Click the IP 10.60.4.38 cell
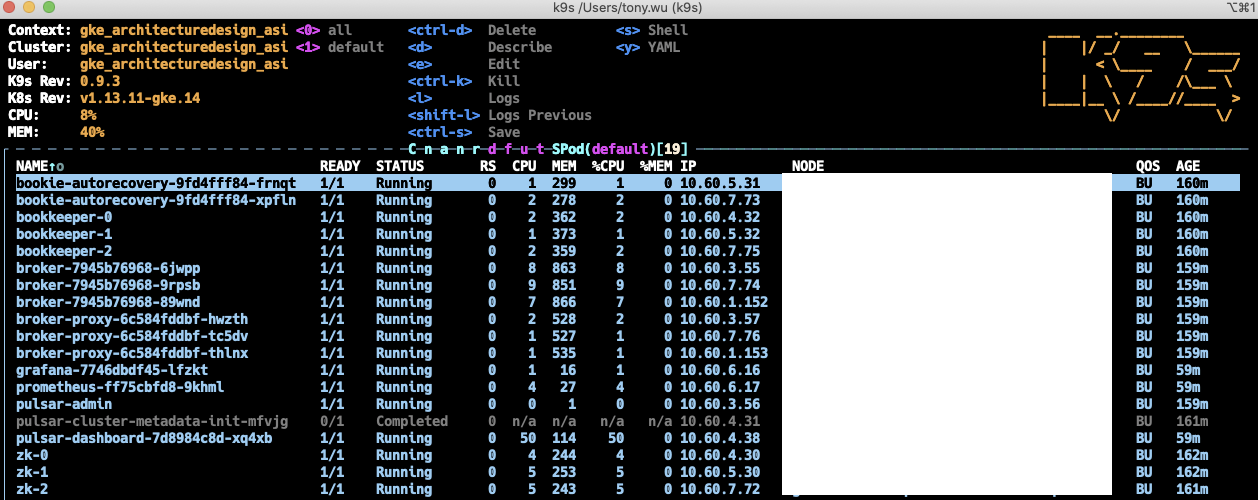The height and width of the screenshot is (500, 1260). 720,438
